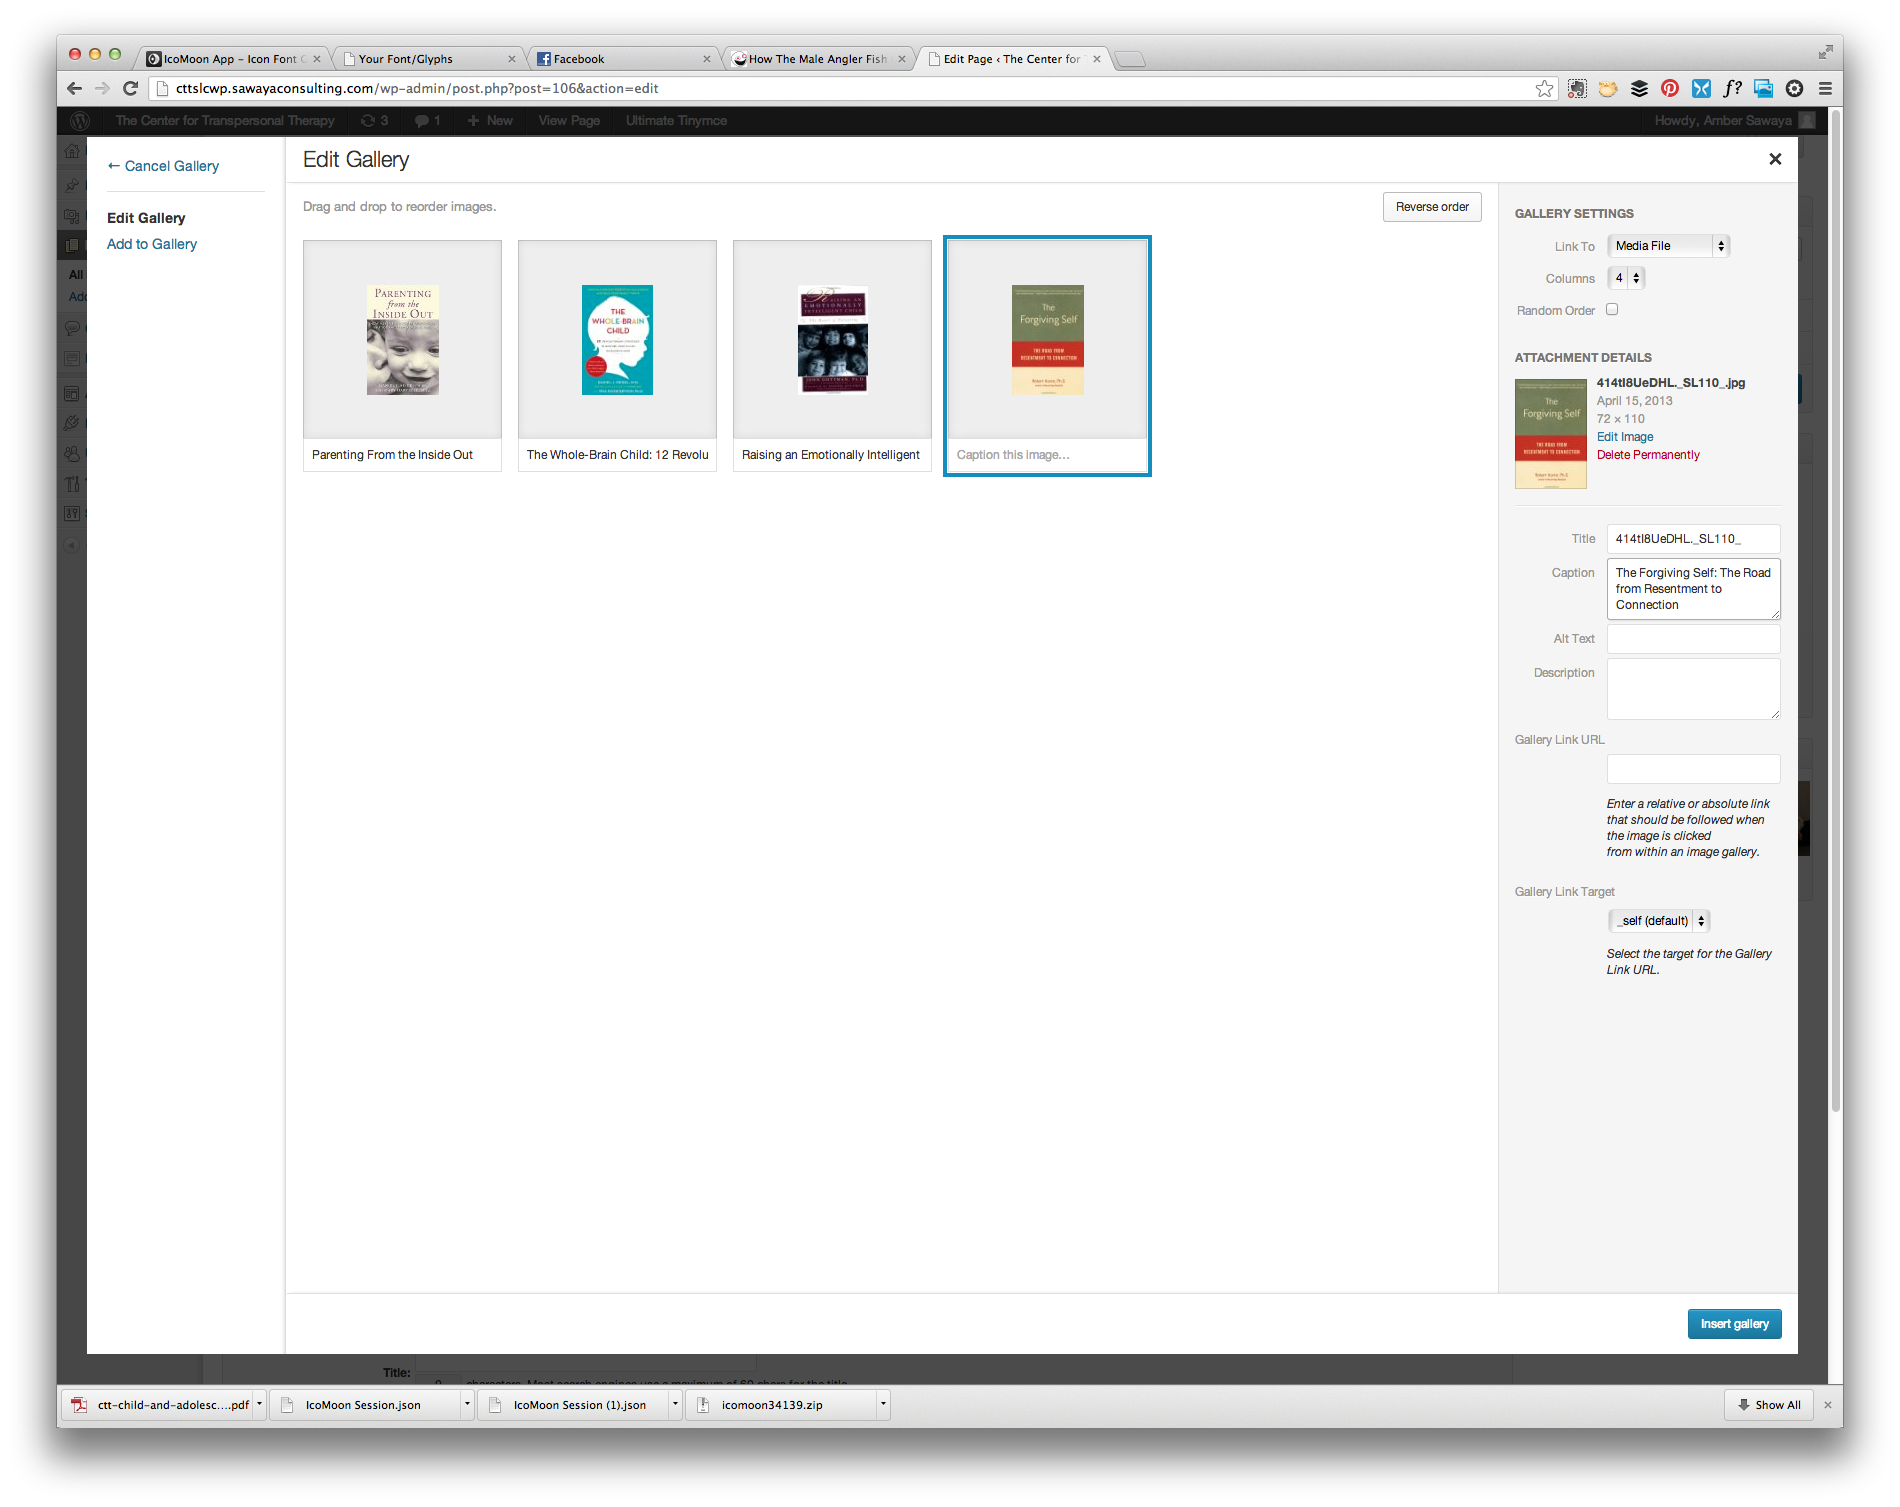The image size is (1900, 1507).
Task: Click the Caption this image field
Action: (1047, 455)
